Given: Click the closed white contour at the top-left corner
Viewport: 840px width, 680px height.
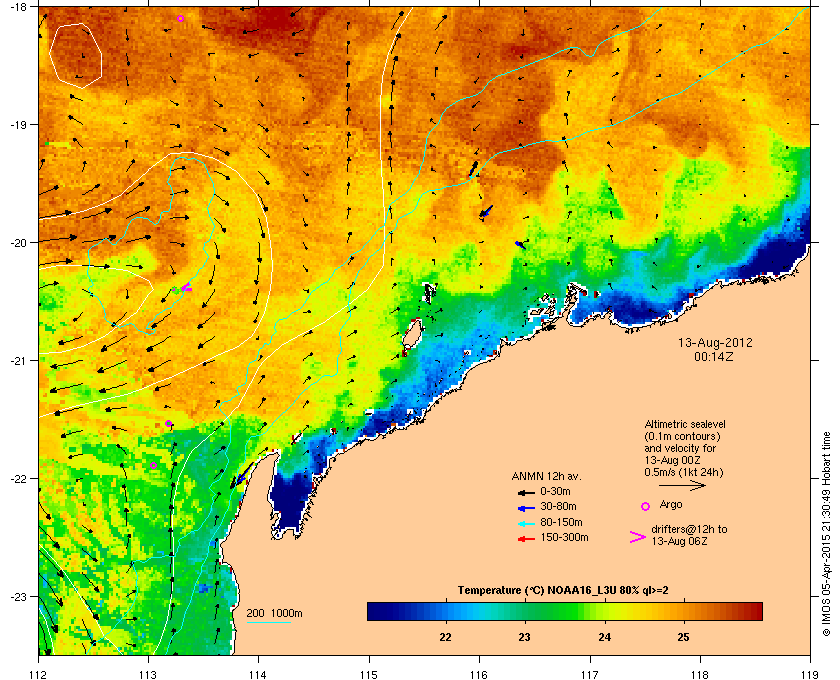Looking at the screenshot, I should point(76,55).
